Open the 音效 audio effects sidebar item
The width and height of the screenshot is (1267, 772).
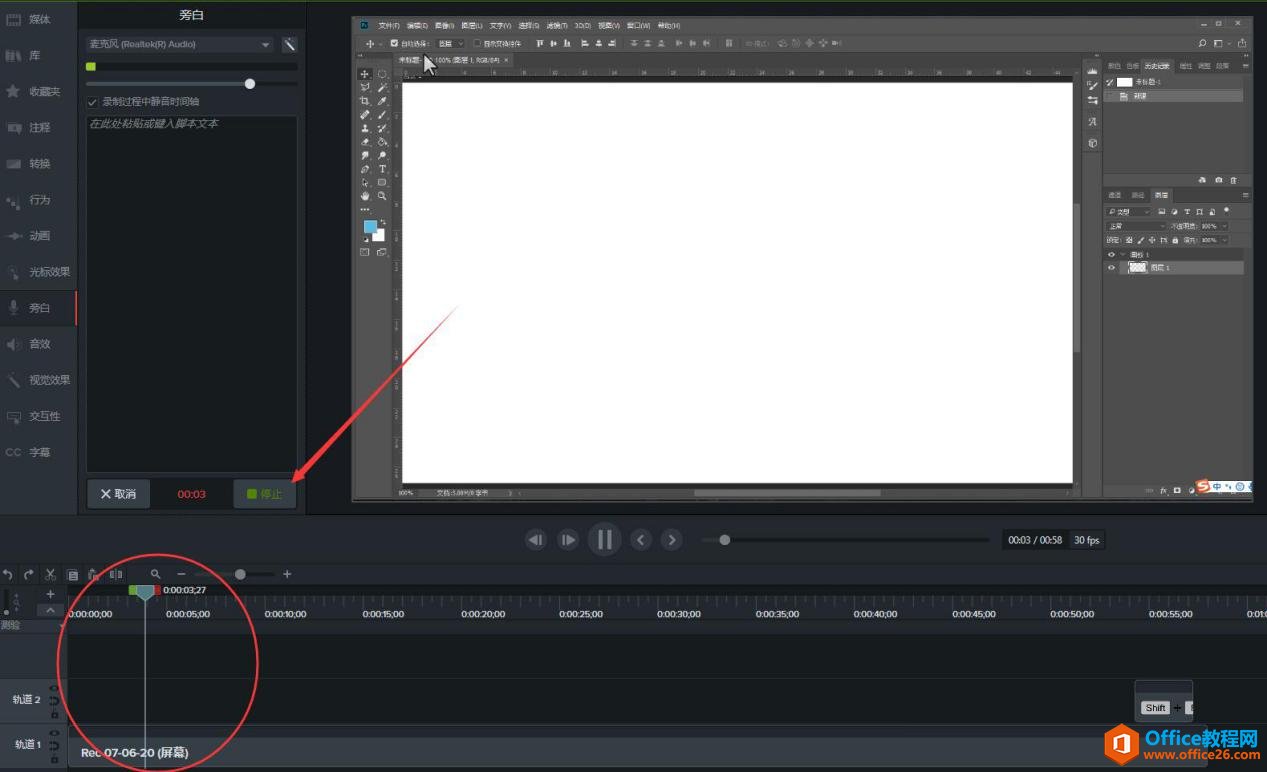[x=38, y=344]
